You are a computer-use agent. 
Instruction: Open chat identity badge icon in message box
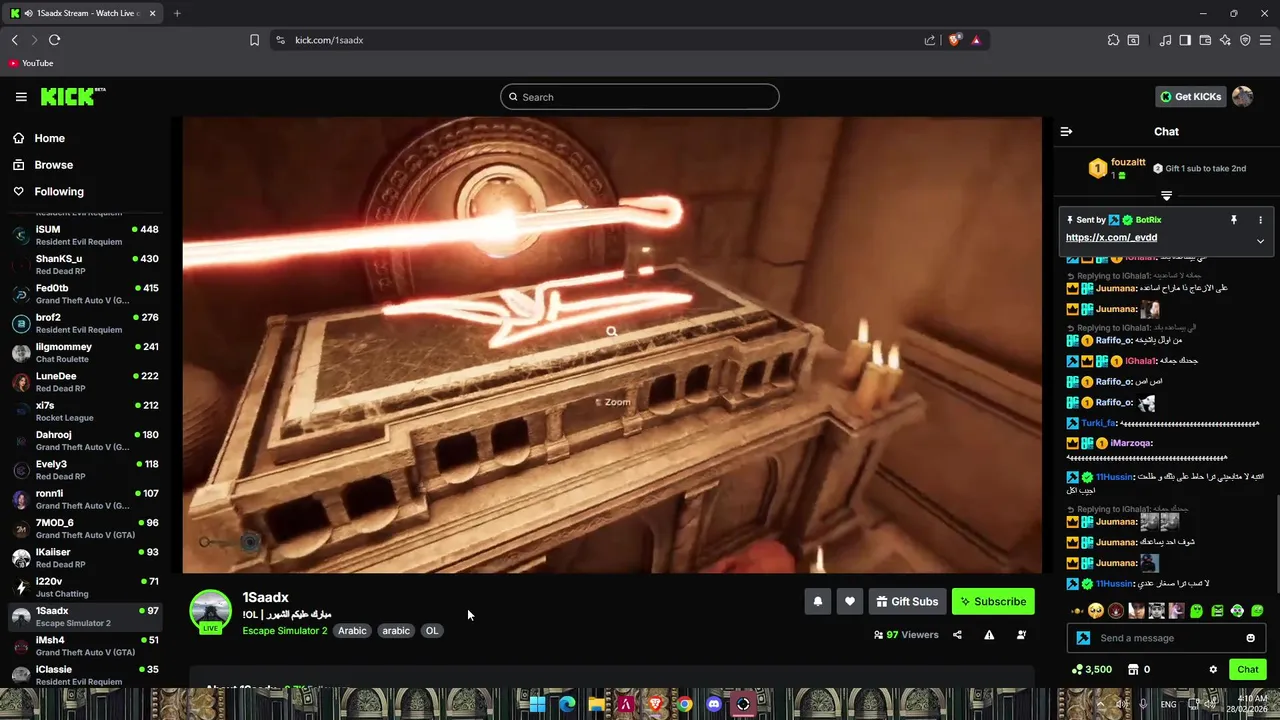tap(1083, 638)
